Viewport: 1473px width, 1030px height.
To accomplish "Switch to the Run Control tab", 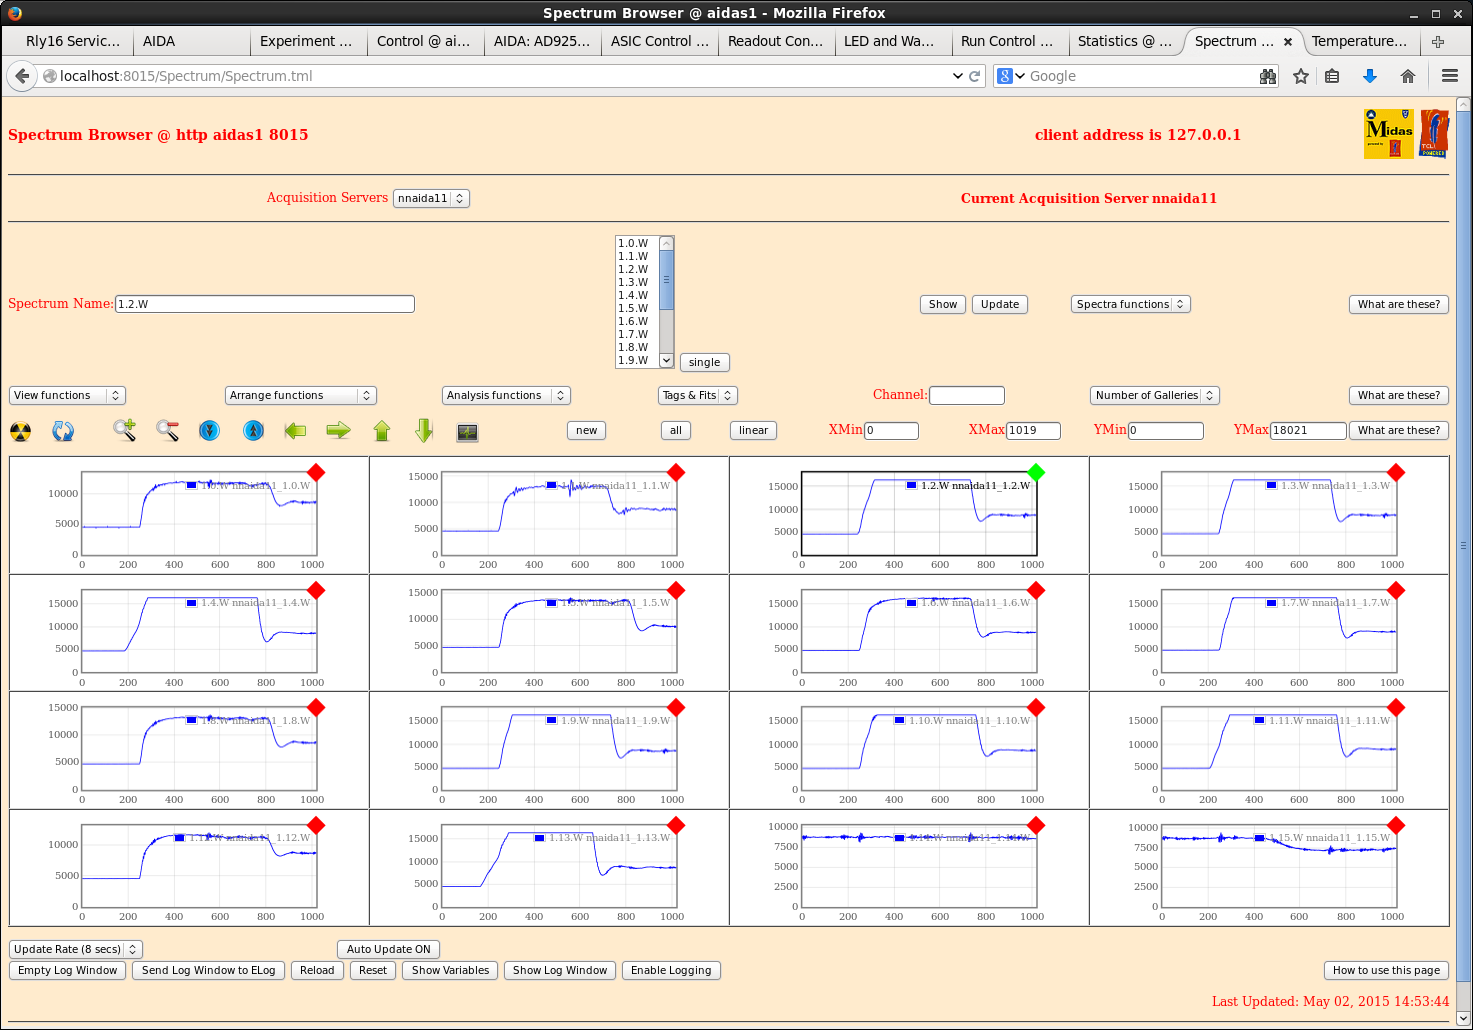I will (x=1006, y=41).
